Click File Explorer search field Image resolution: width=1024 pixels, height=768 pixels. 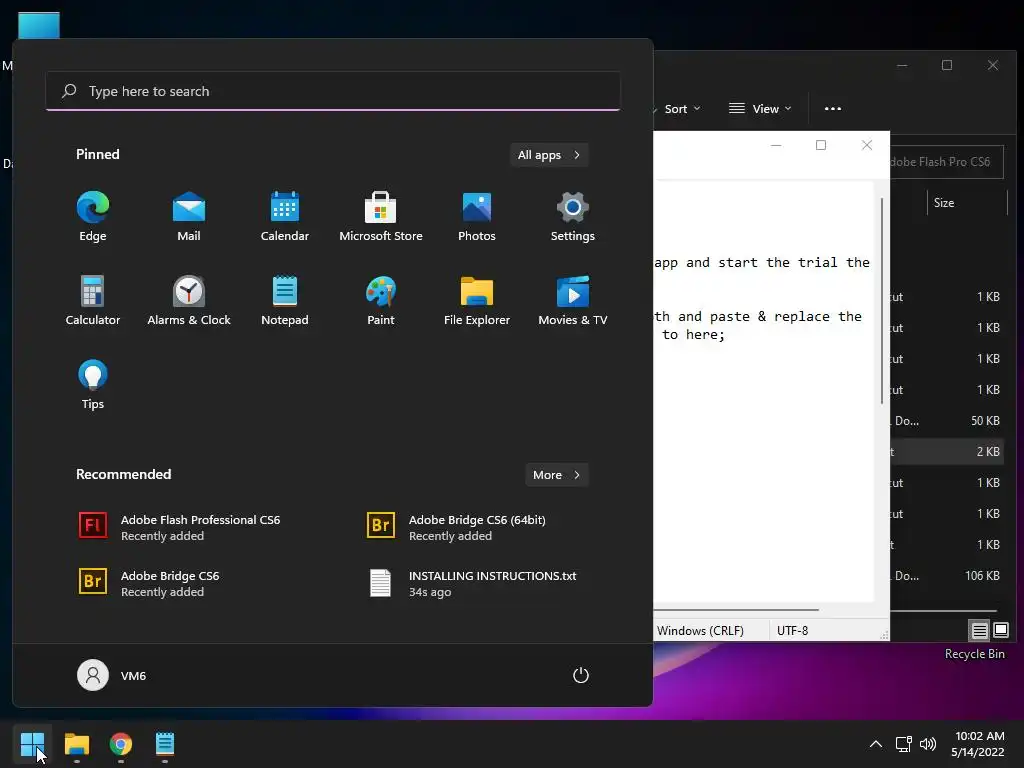[946, 162]
